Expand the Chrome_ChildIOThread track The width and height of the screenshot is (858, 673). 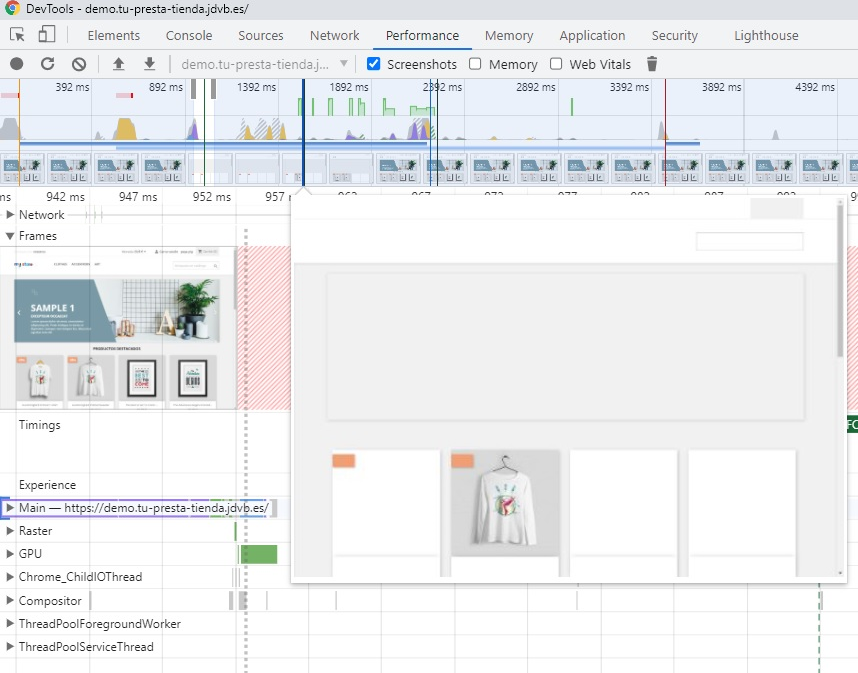tap(10, 577)
